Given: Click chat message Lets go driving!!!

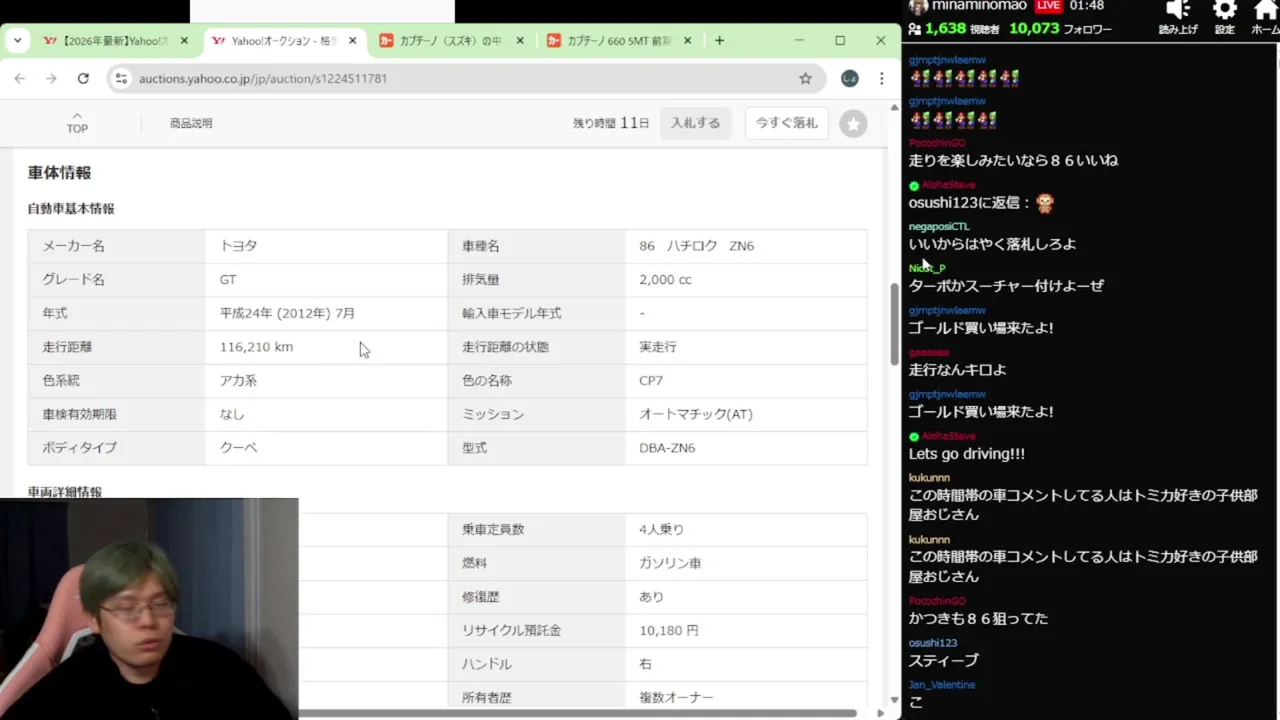Looking at the screenshot, I should point(967,454).
